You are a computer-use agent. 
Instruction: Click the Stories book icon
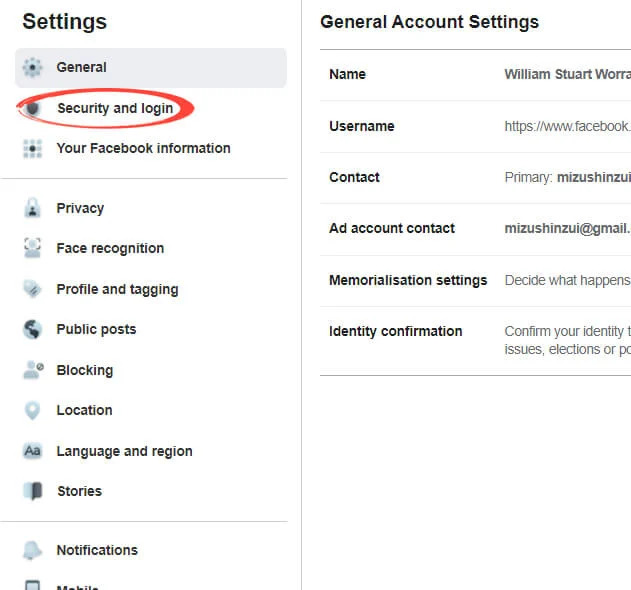point(33,492)
